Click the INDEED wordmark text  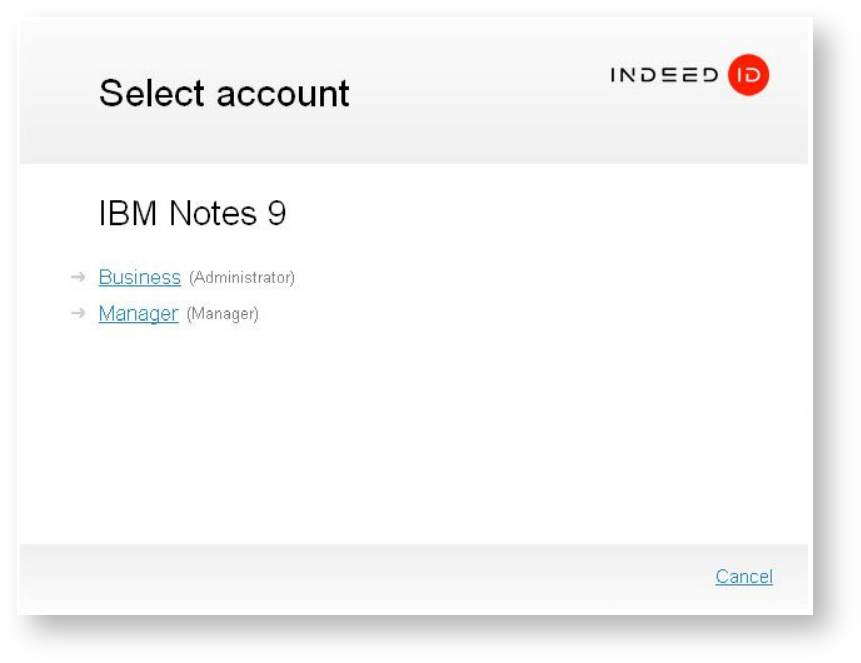[664, 76]
